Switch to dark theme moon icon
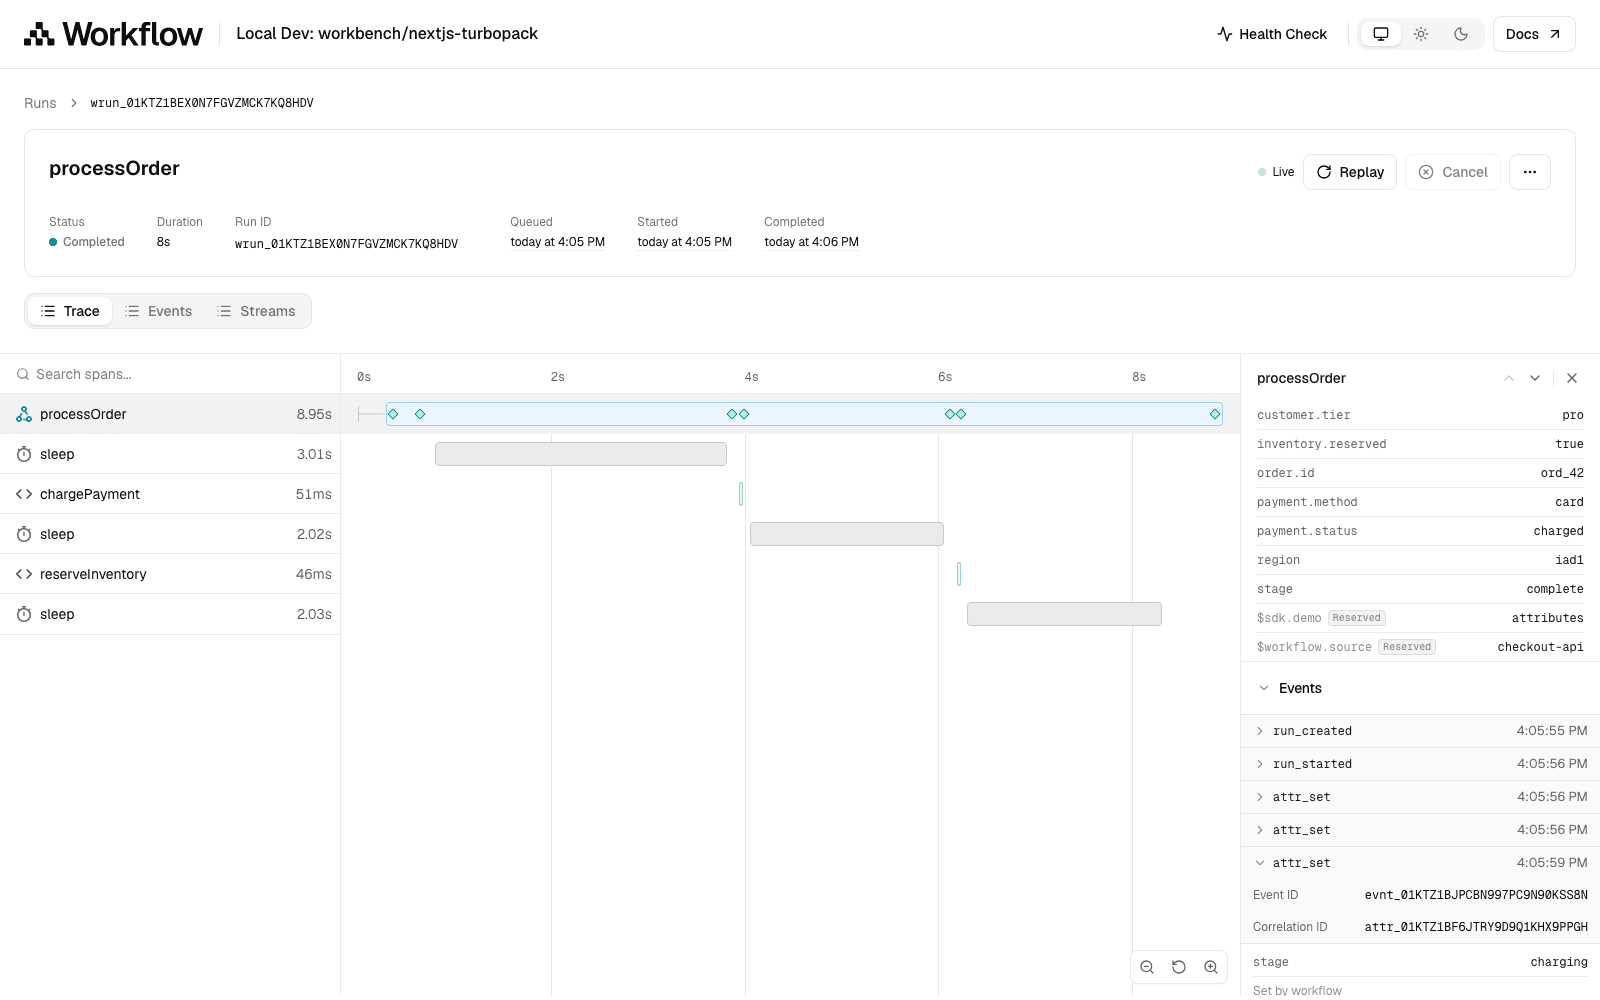The width and height of the screenshot is (1600, 1000). tap(1461, 34)
